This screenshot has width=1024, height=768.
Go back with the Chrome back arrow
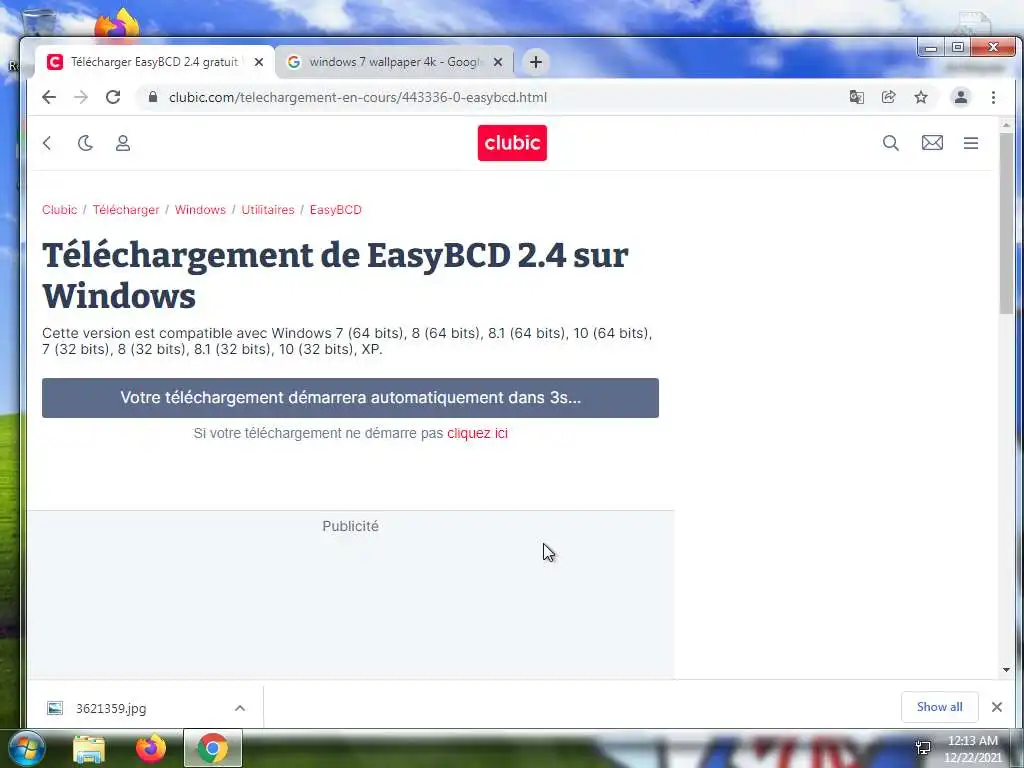49,97
